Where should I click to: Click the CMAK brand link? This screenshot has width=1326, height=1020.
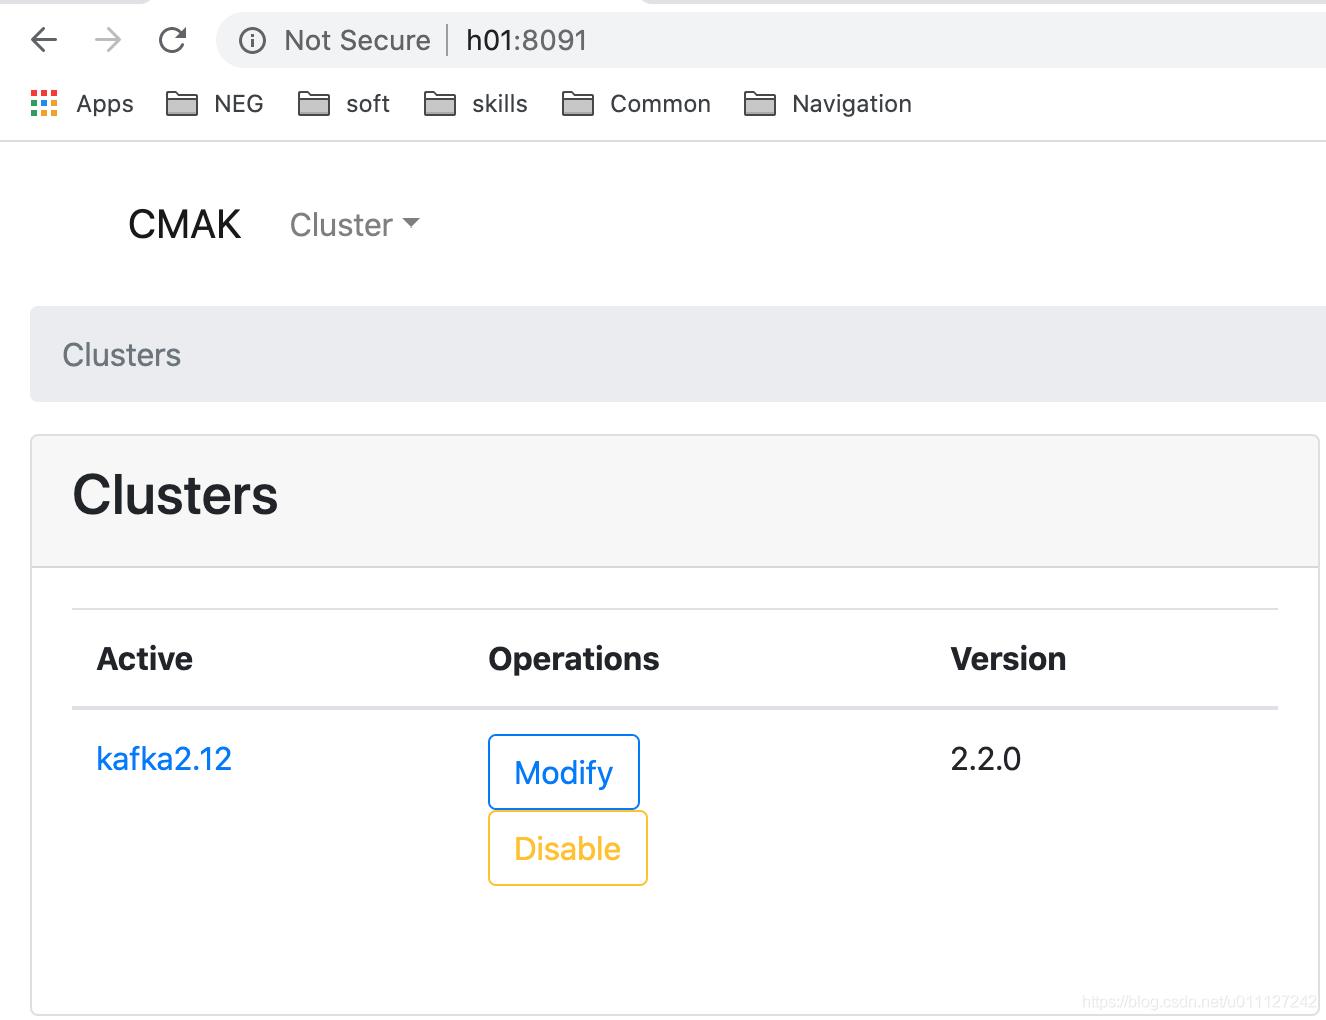tap(184, 224)
